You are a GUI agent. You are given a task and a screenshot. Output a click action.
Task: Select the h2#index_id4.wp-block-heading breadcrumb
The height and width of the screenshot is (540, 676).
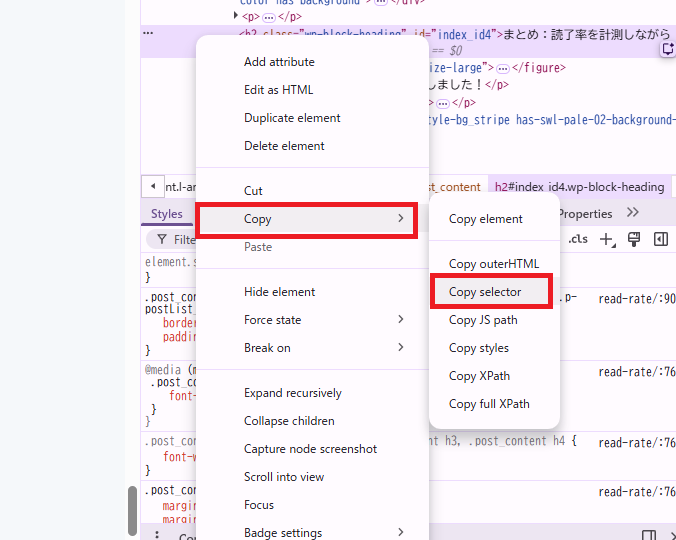point(579,187)
